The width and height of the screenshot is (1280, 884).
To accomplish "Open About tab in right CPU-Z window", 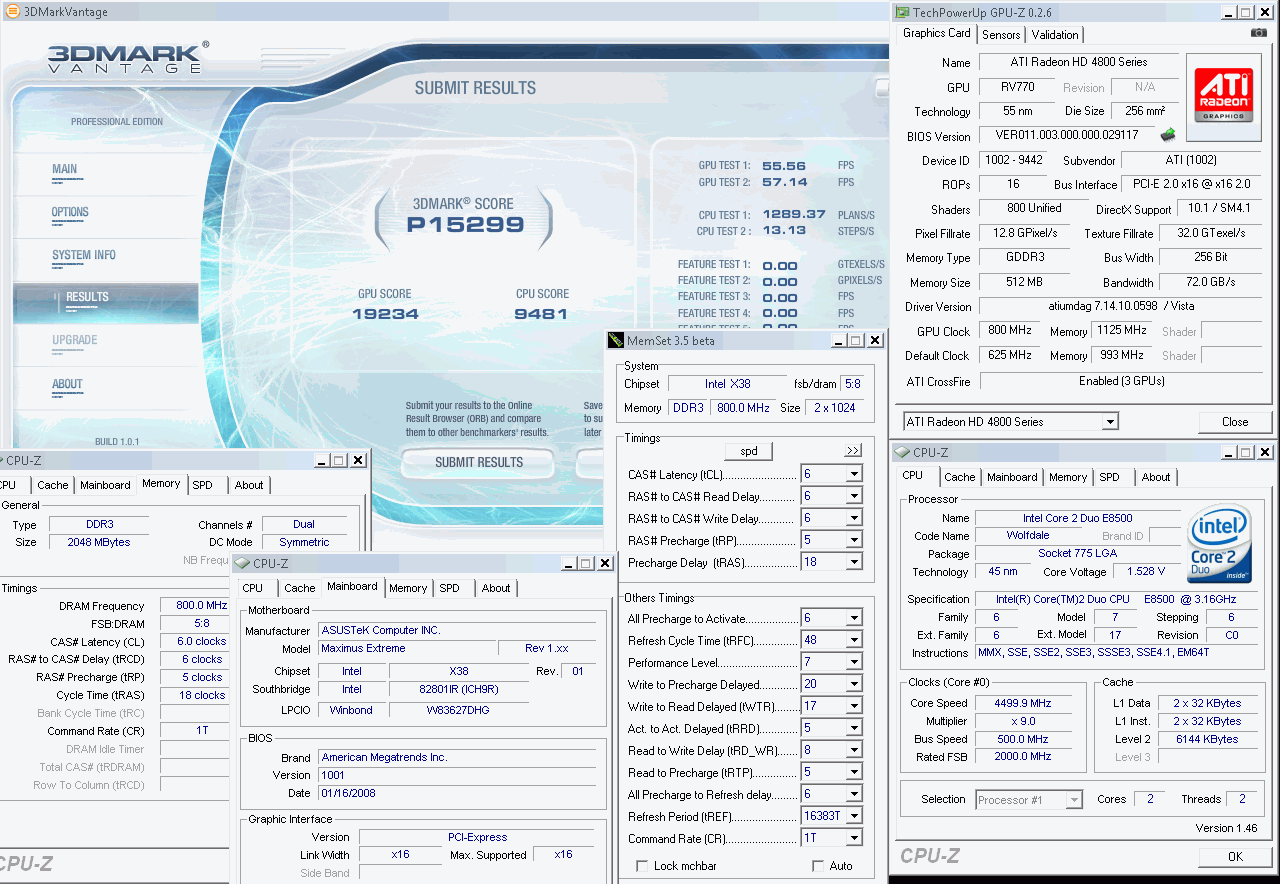I will tap(1156, 477).
